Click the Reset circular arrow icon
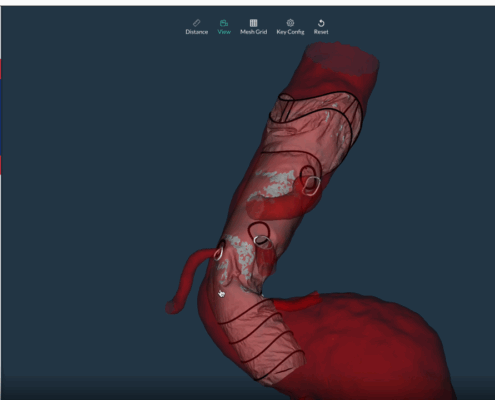Screen dimensions: 495x400 (x=321, y=23)
